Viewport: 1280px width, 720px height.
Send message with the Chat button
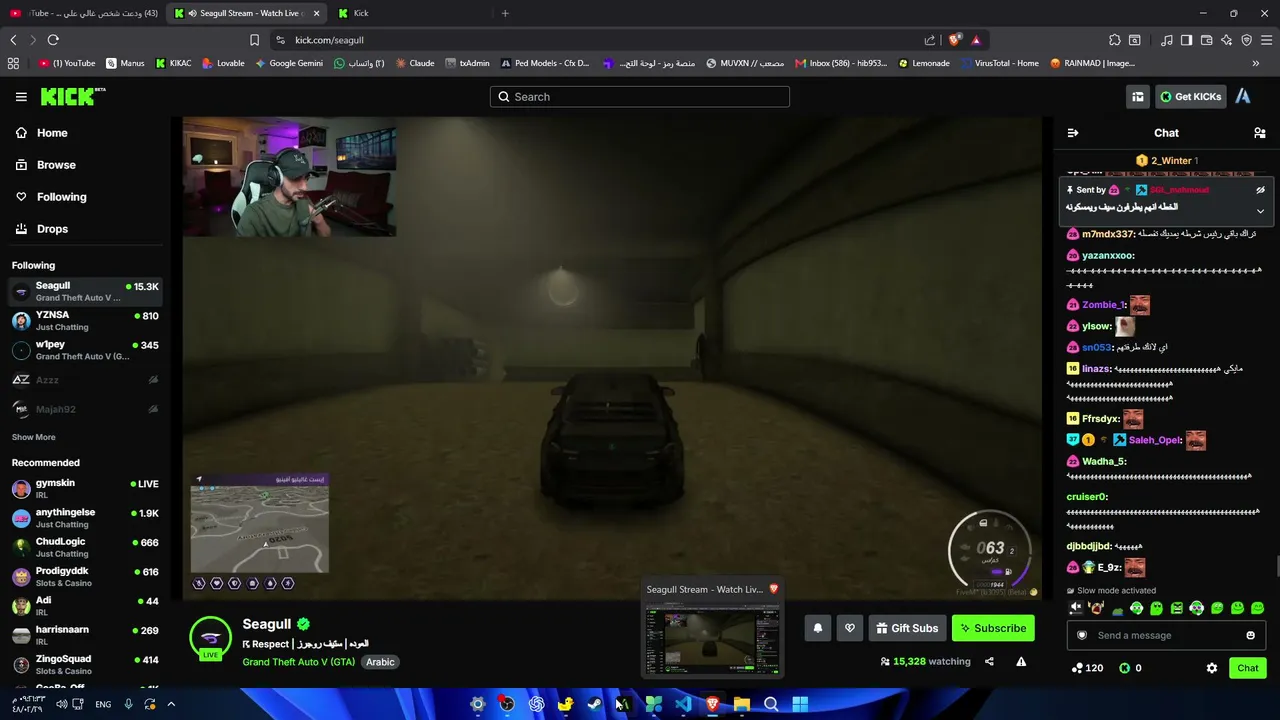click(1248, 668)
